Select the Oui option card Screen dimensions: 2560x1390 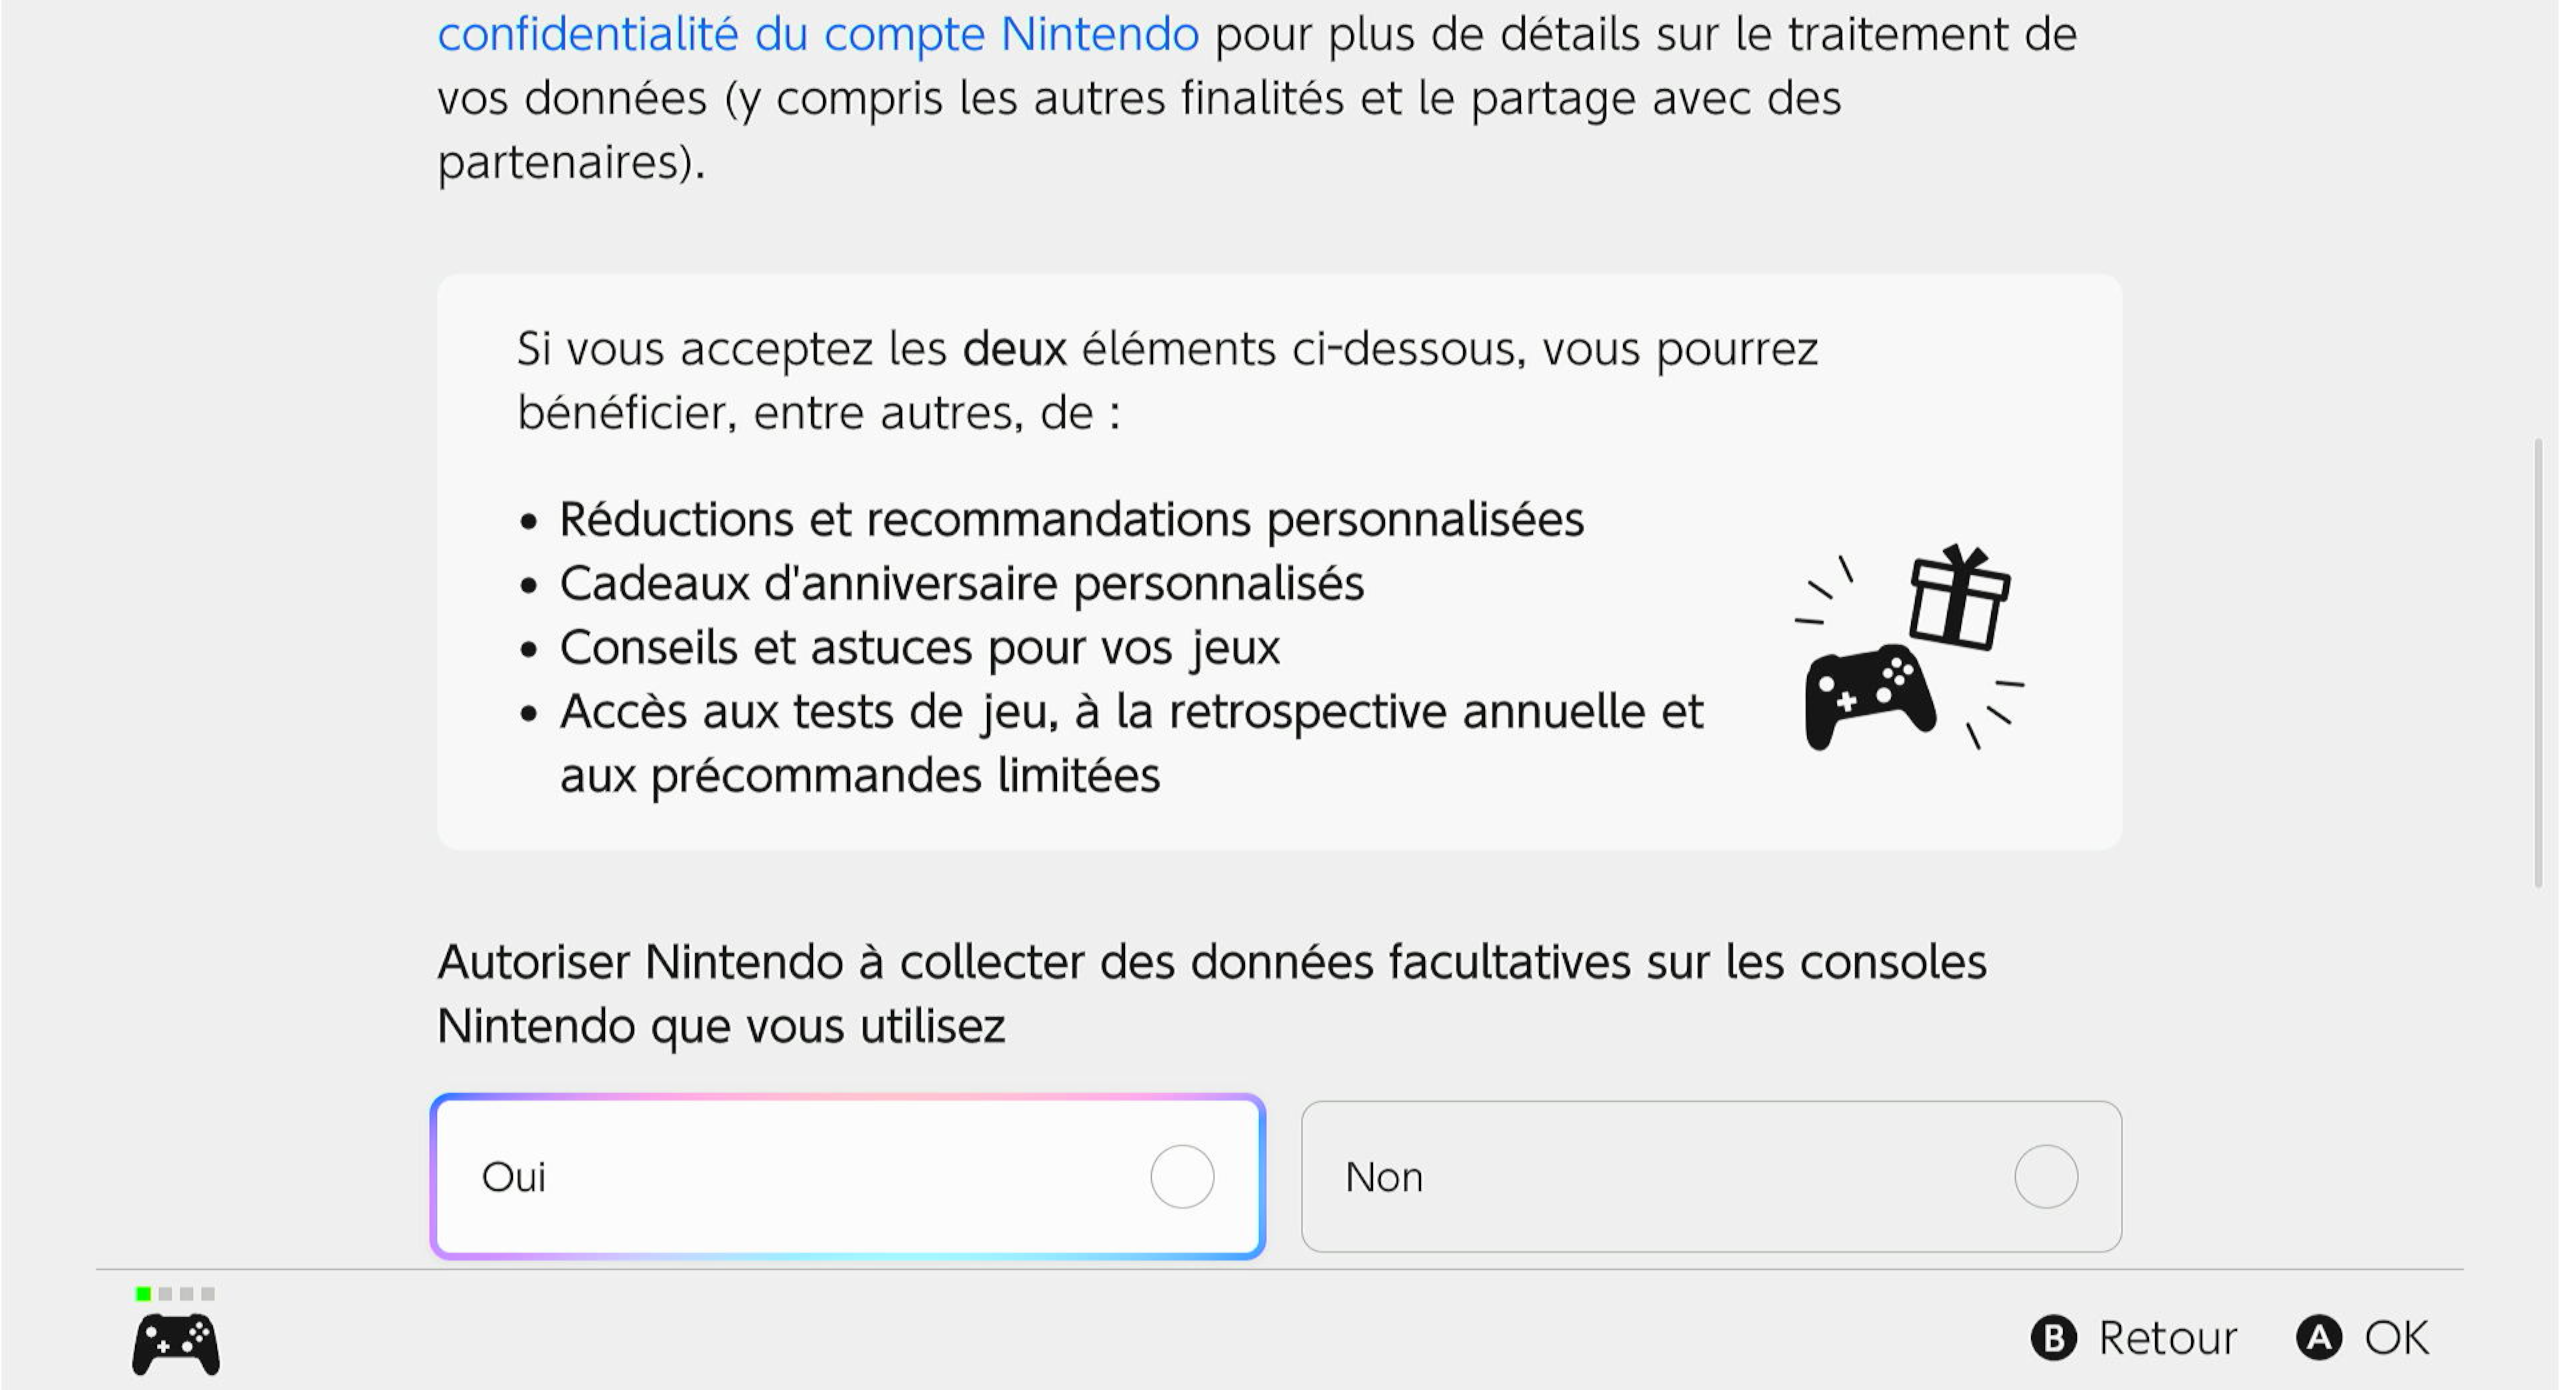pyautogui.click(x=800, y=1177)
